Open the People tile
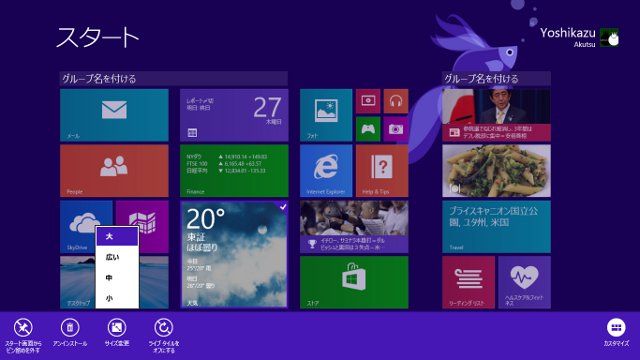The width and height of the screenshot is (640, 360). tap(114, 171)
